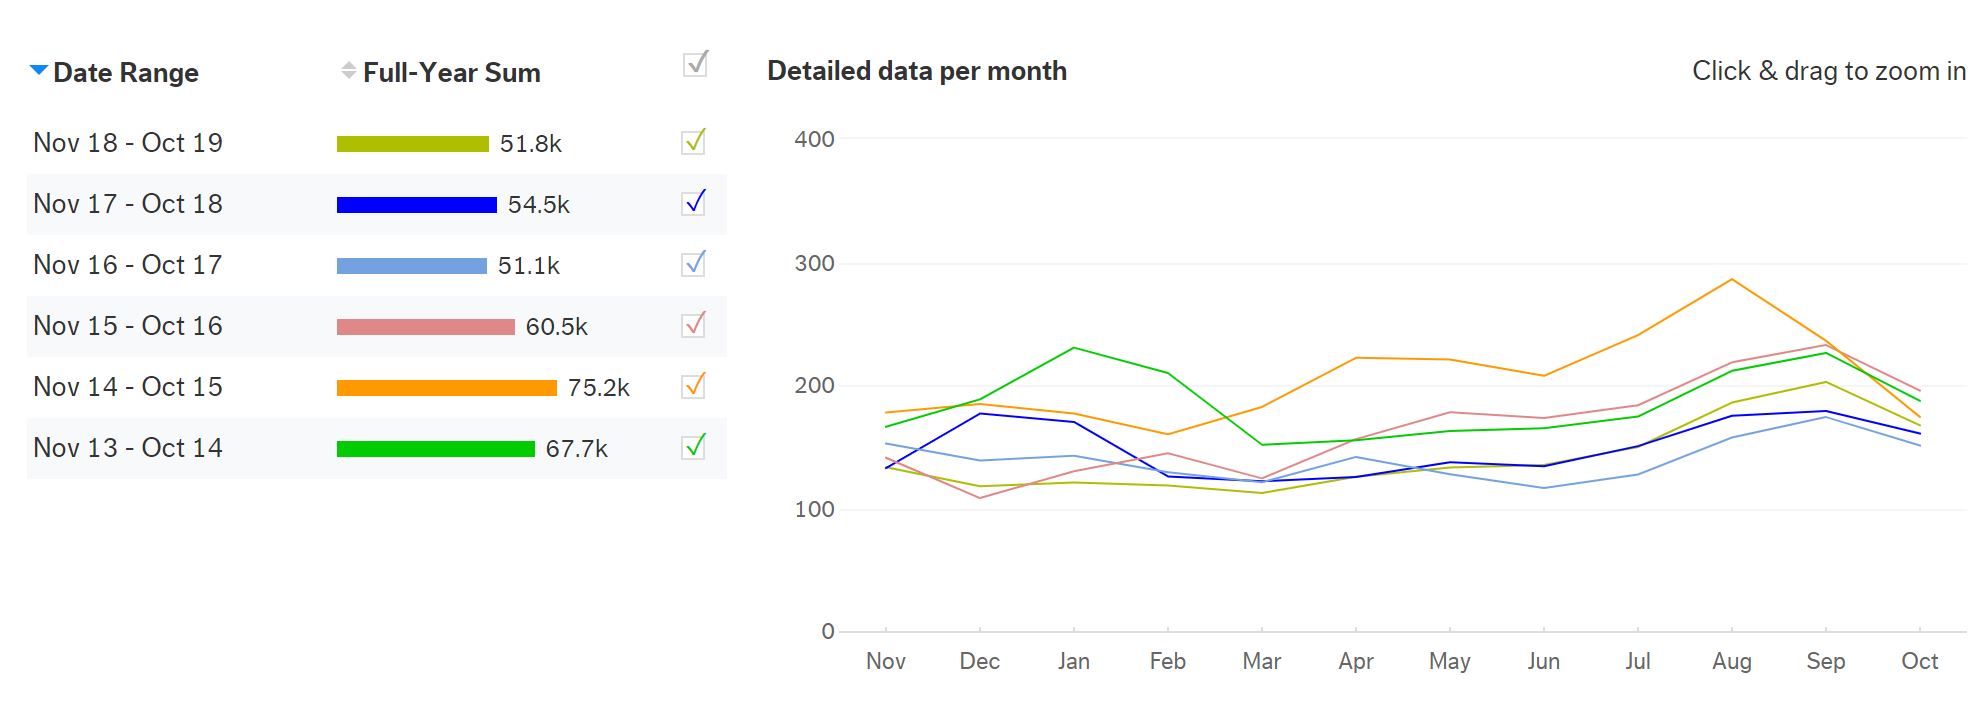
Task: Sort by Date Range column header
Action: click(x=125, y=73)
